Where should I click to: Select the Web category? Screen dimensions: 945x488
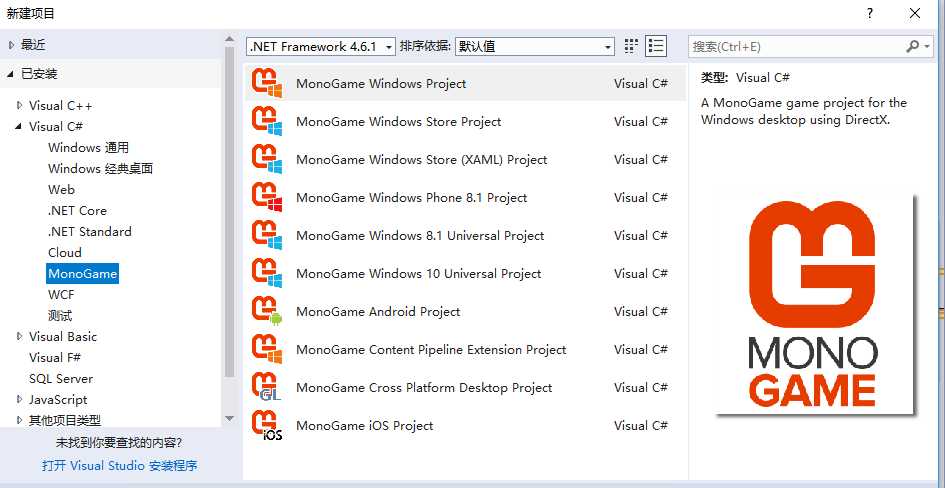(x=61, y=190)
